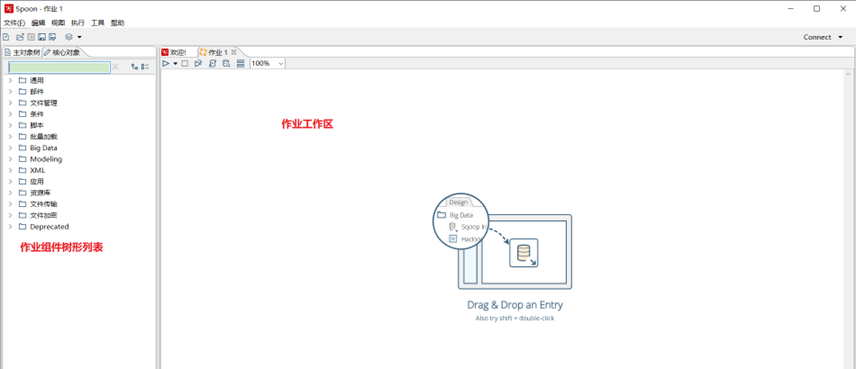Open the Connect dropdown
This screenshot has width=856, height=369.
(823, 37)
